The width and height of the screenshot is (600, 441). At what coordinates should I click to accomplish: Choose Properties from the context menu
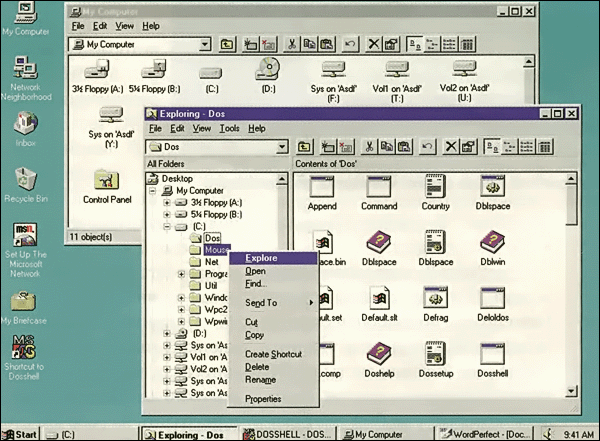263,399
